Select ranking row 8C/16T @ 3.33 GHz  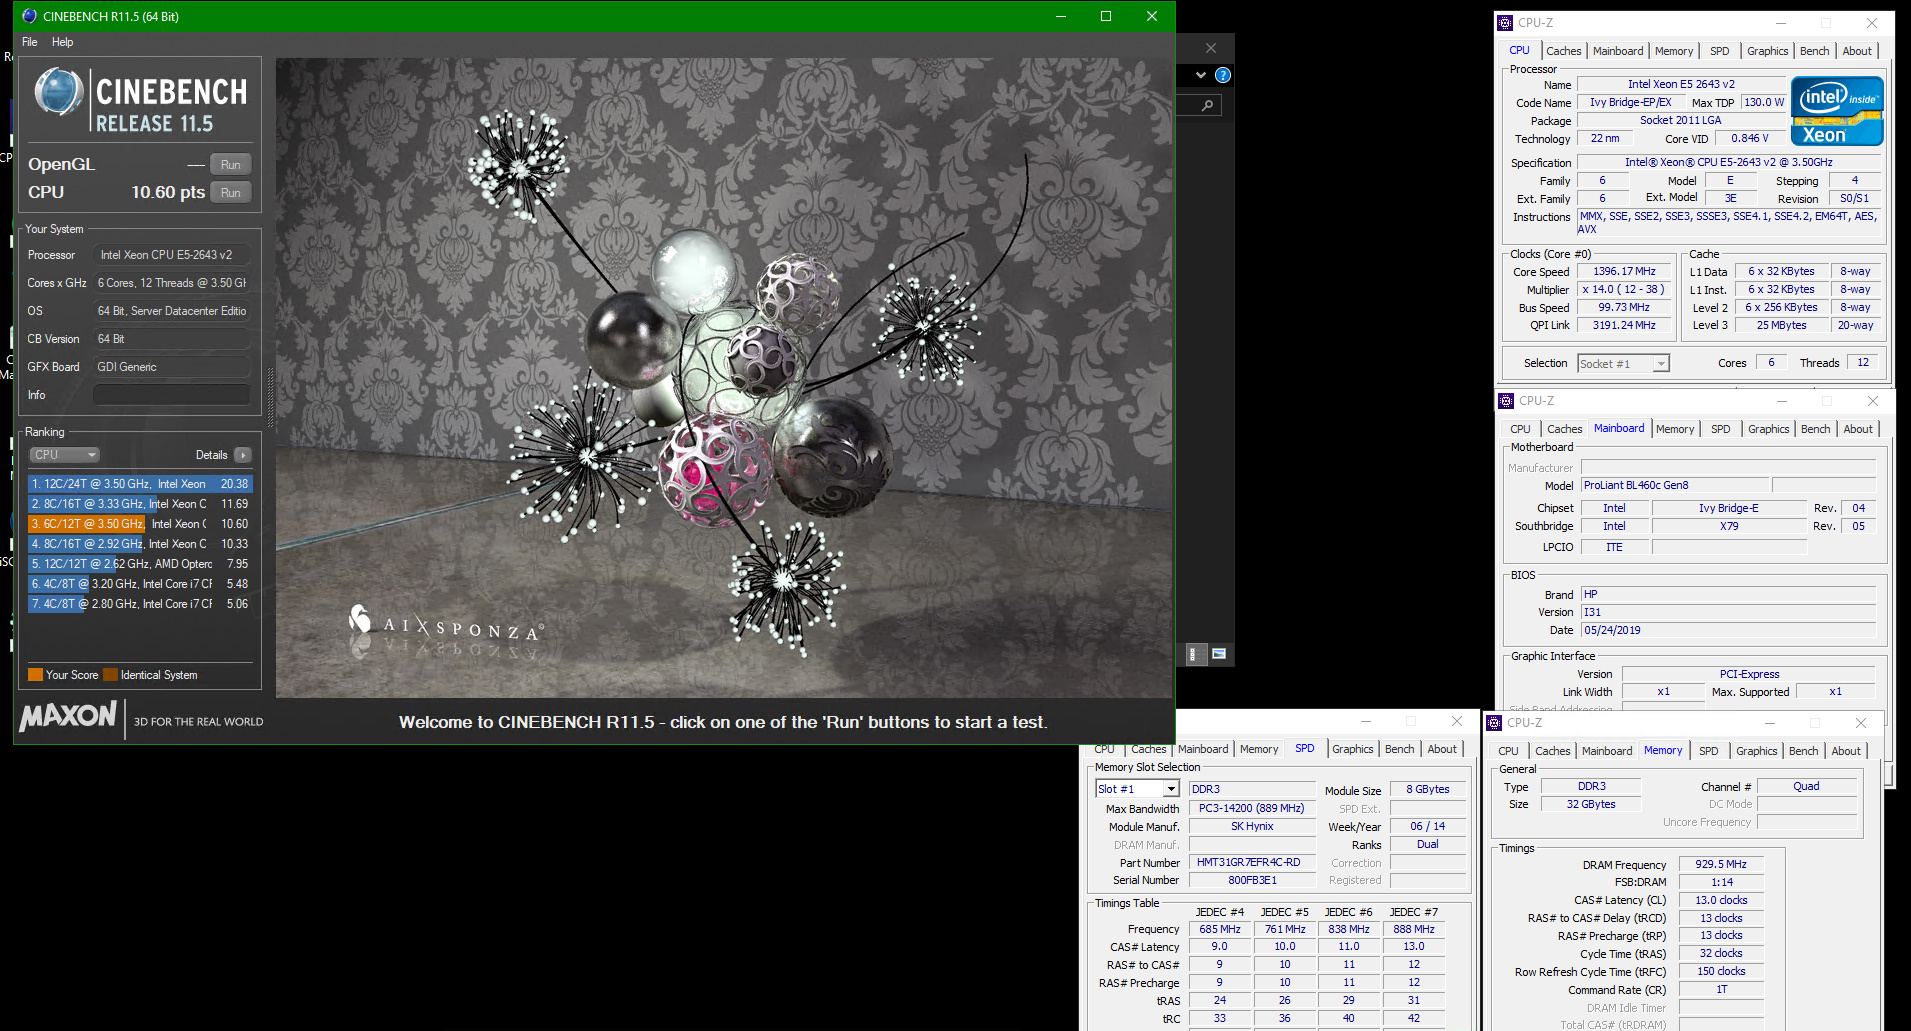[x=140, y=504]
